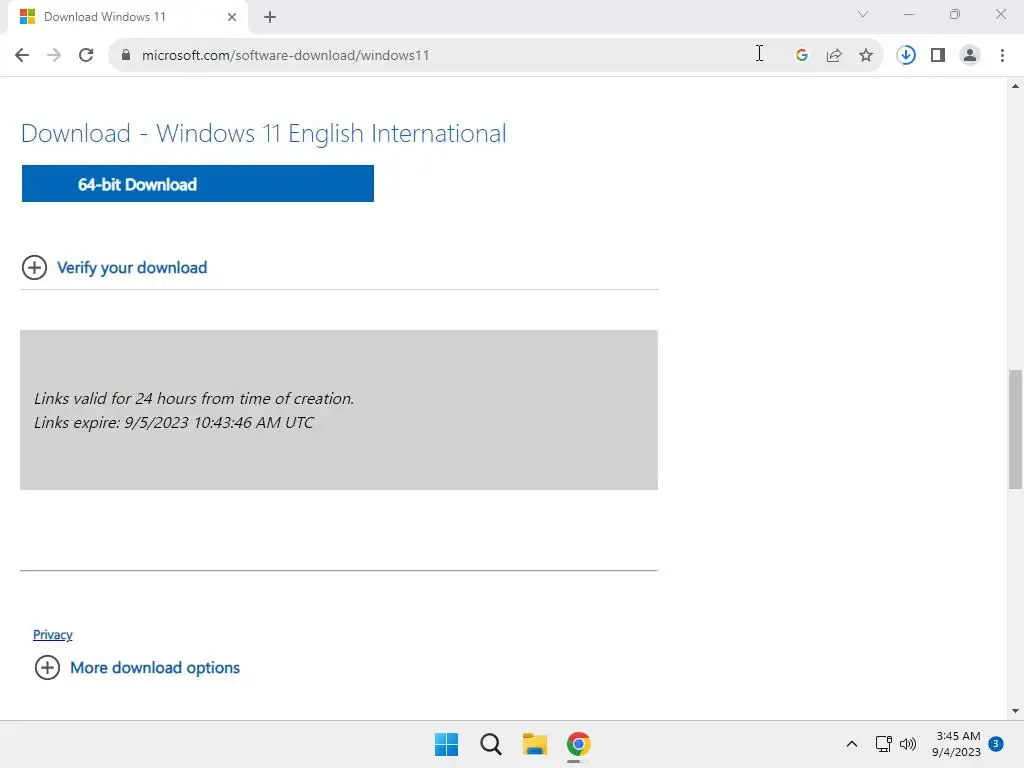Open volume control tray icon
The height and width of the screenshot is (768, 1024).
pyautogui.click(x=908, y=744)
